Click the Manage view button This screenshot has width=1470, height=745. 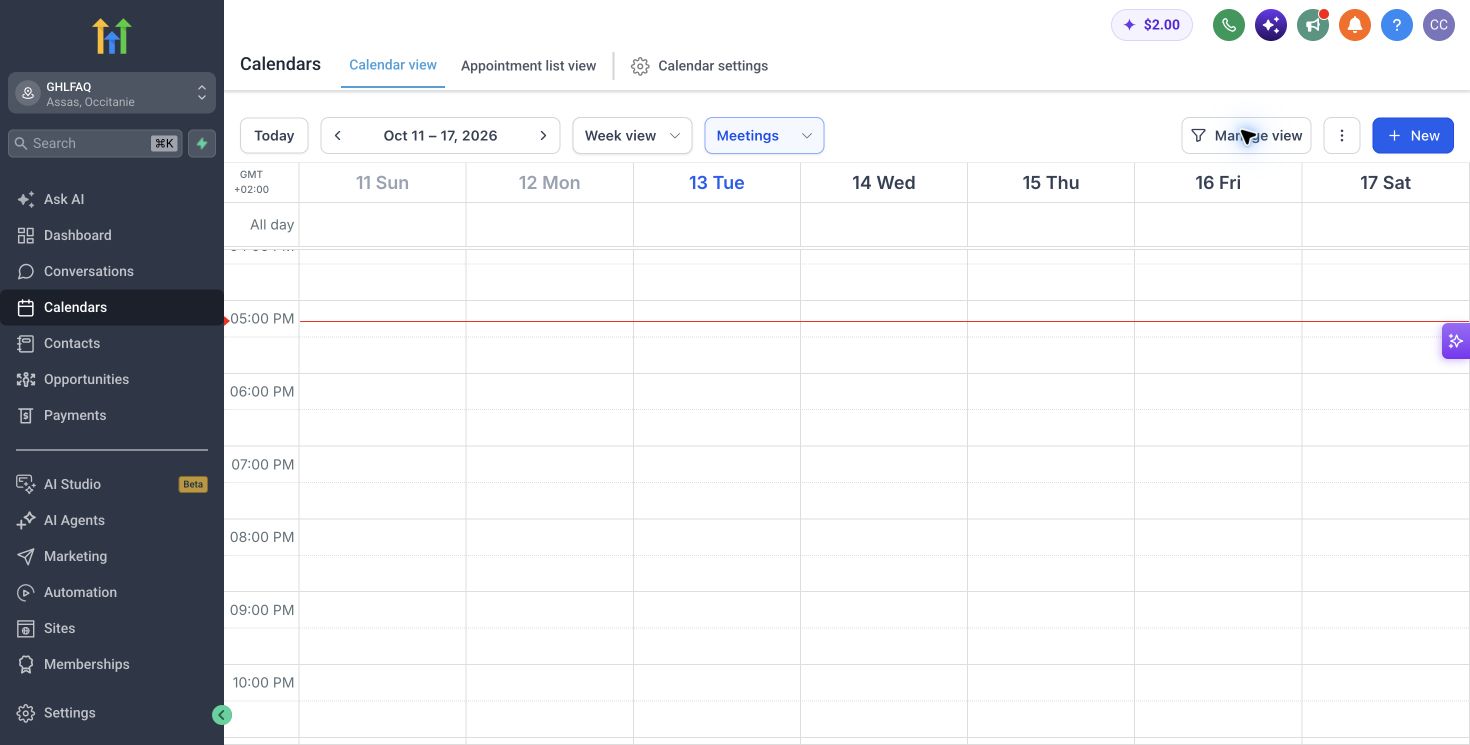[x=1246, y=136]
